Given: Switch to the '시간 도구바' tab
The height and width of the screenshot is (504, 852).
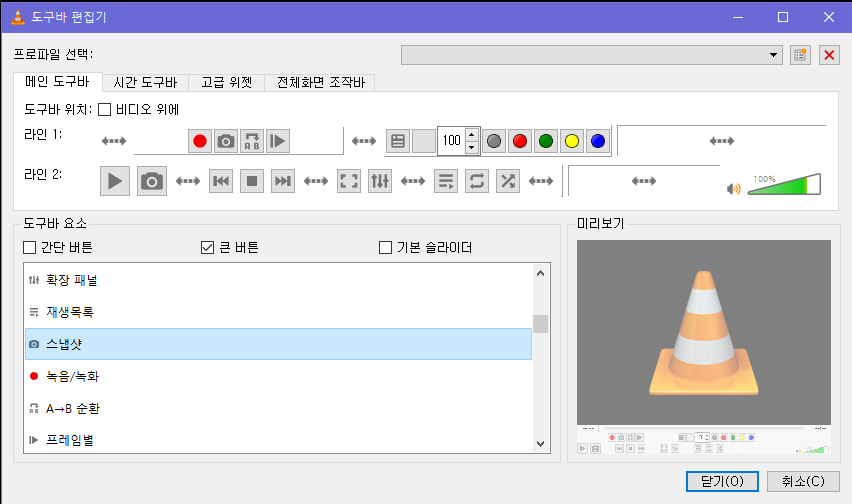Looking at the screenshot, I should (145, 83).
